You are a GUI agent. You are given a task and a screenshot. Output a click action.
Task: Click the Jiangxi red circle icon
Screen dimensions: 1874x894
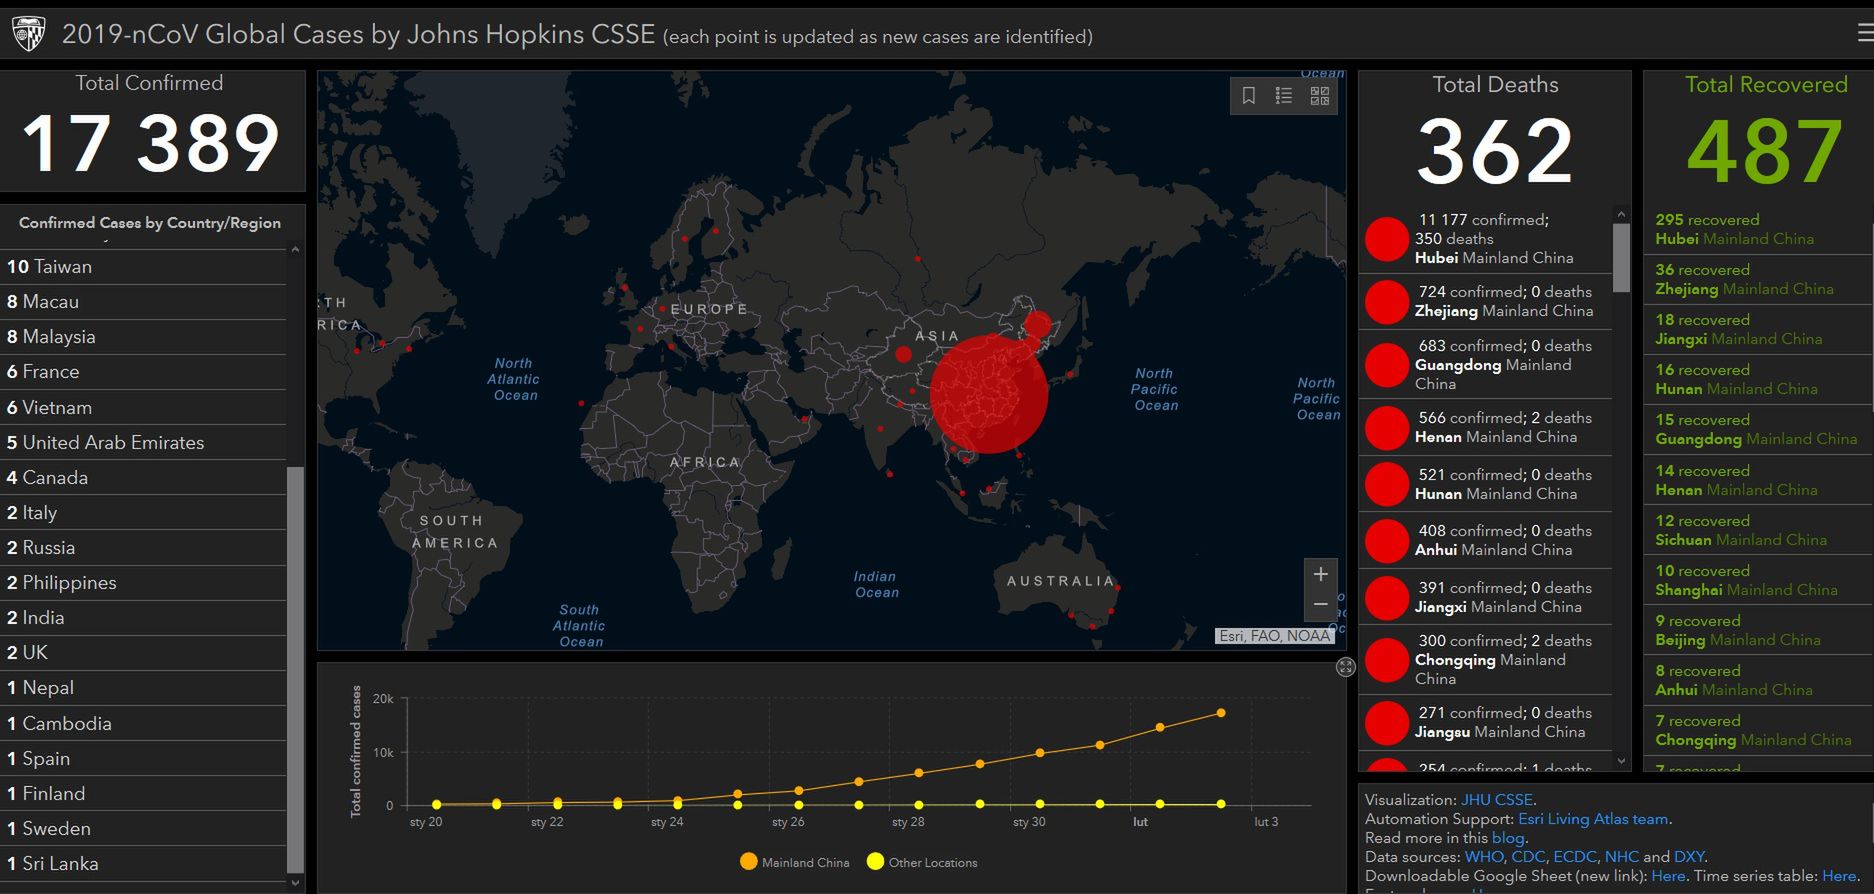point(1387,598)
